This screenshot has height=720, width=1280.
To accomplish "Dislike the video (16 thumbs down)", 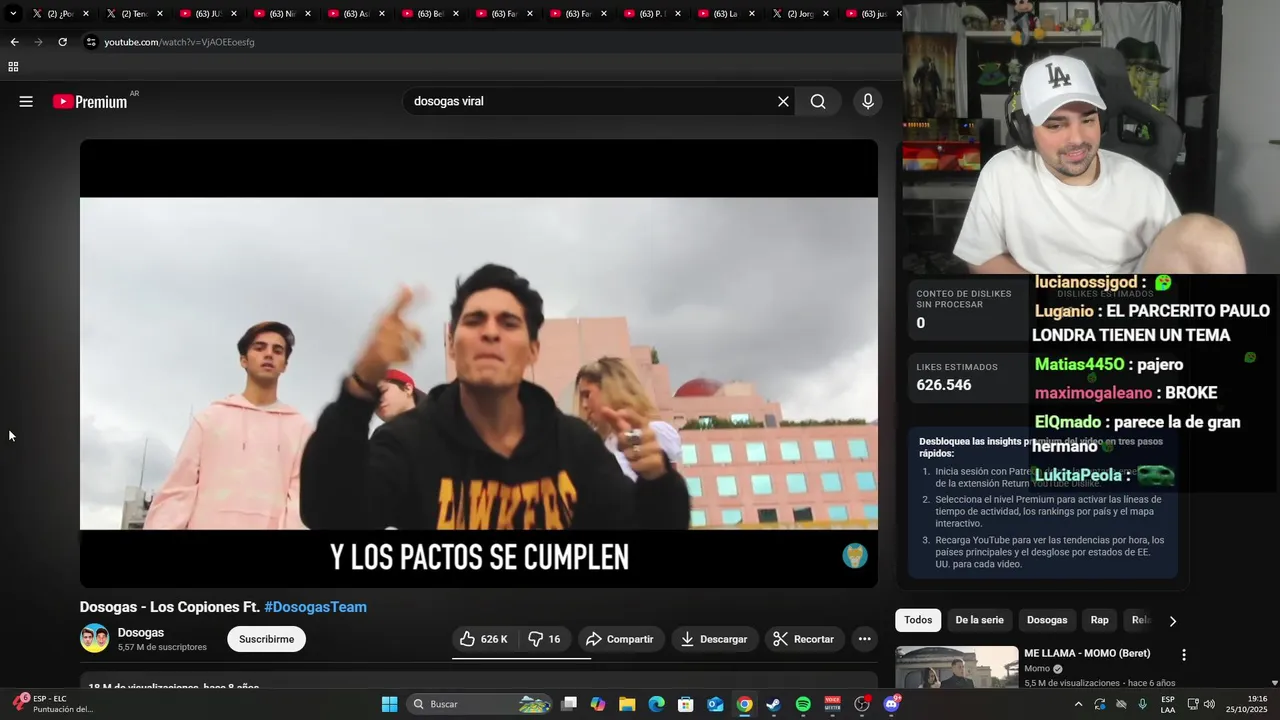I will click(x=544, y=639).
